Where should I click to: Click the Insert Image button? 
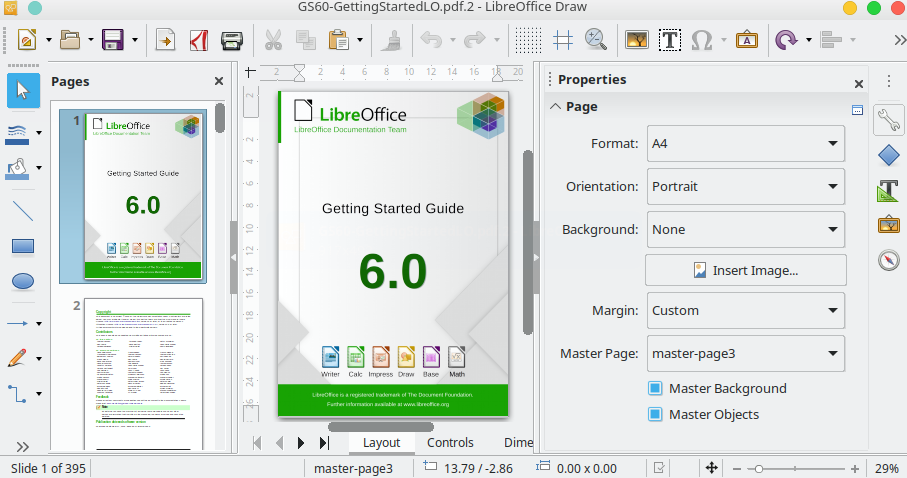745,270
